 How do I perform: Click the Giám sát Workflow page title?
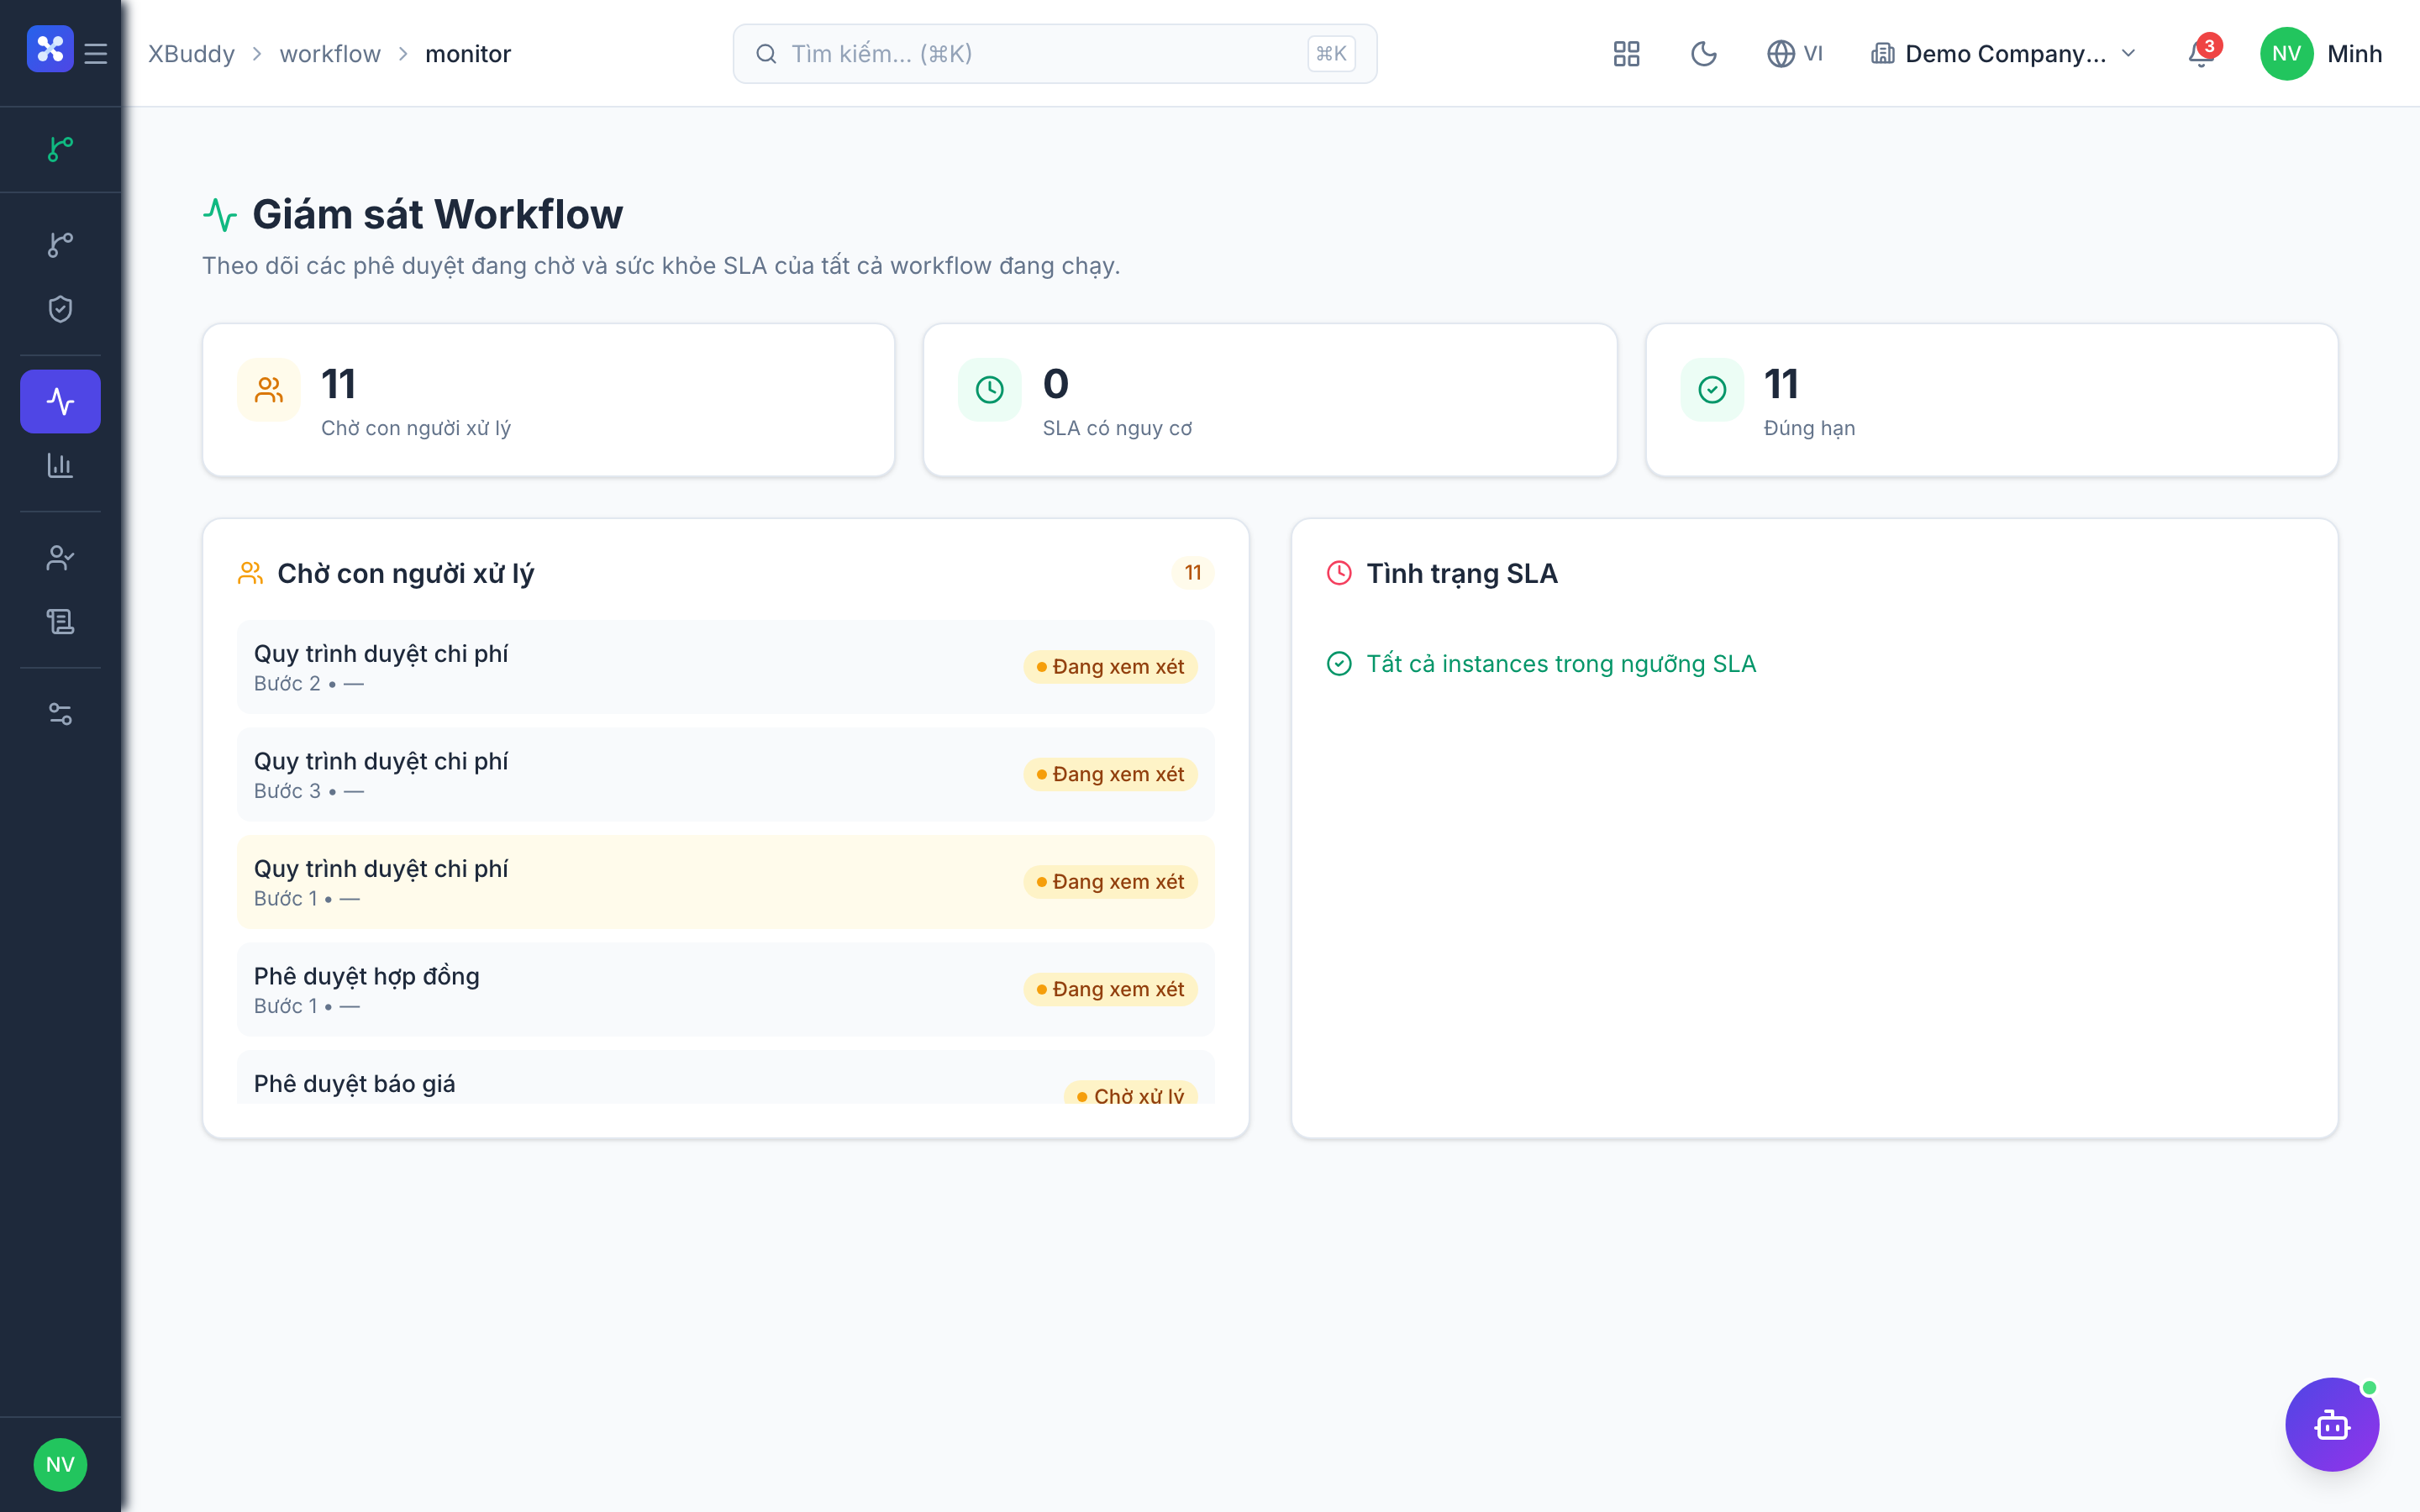coord(437,215)
